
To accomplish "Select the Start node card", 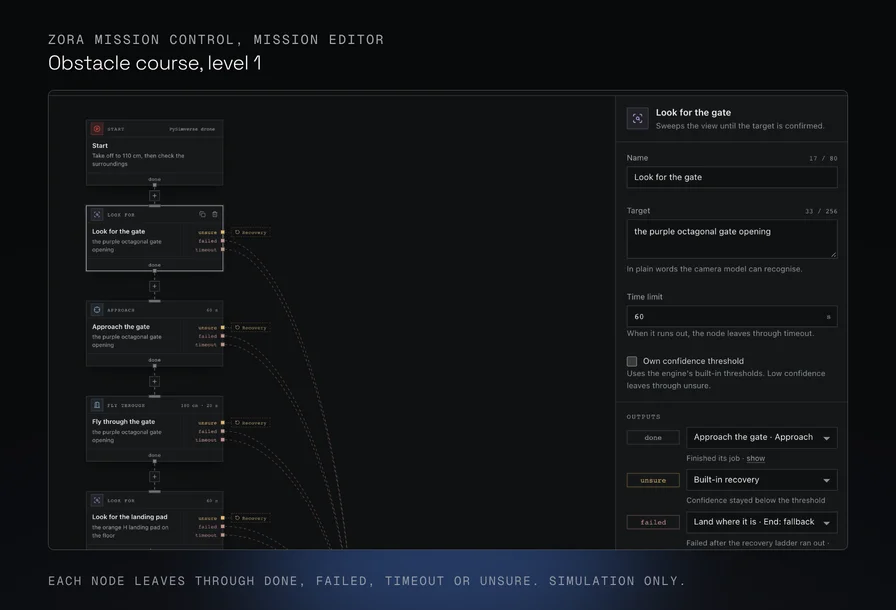I will coord(154,152).
